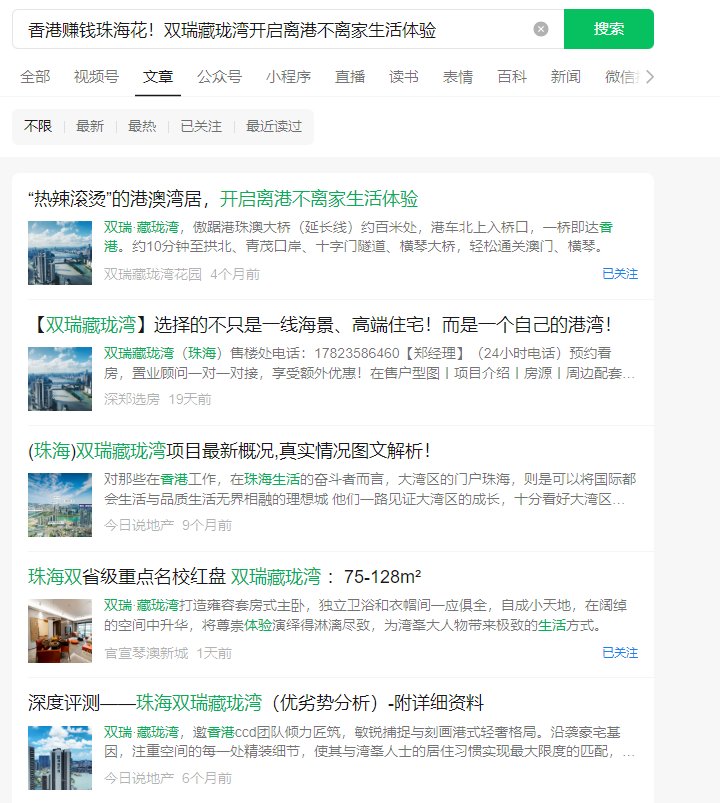Switch to the 直播 tab
This screenshot has width=720, height=803.
pyautogui.click(x=350, y=77)
